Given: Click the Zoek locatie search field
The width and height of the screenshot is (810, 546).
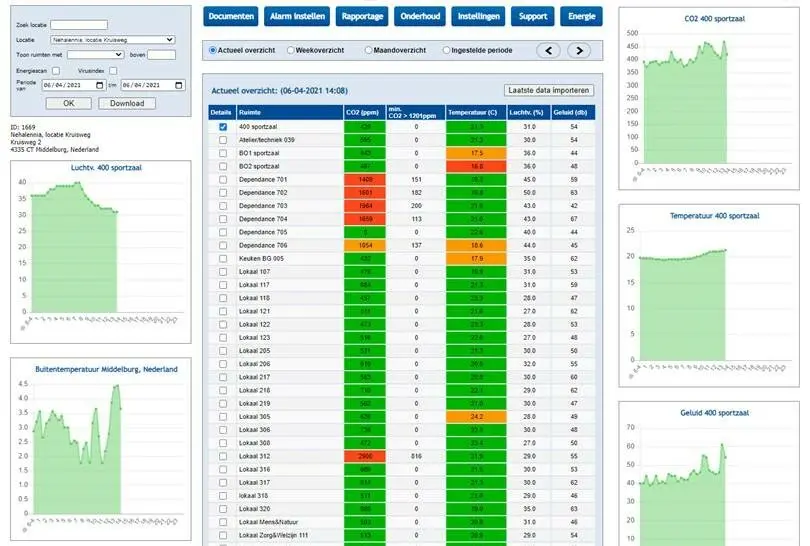Looking at the screenshot, I should (78, 24).
